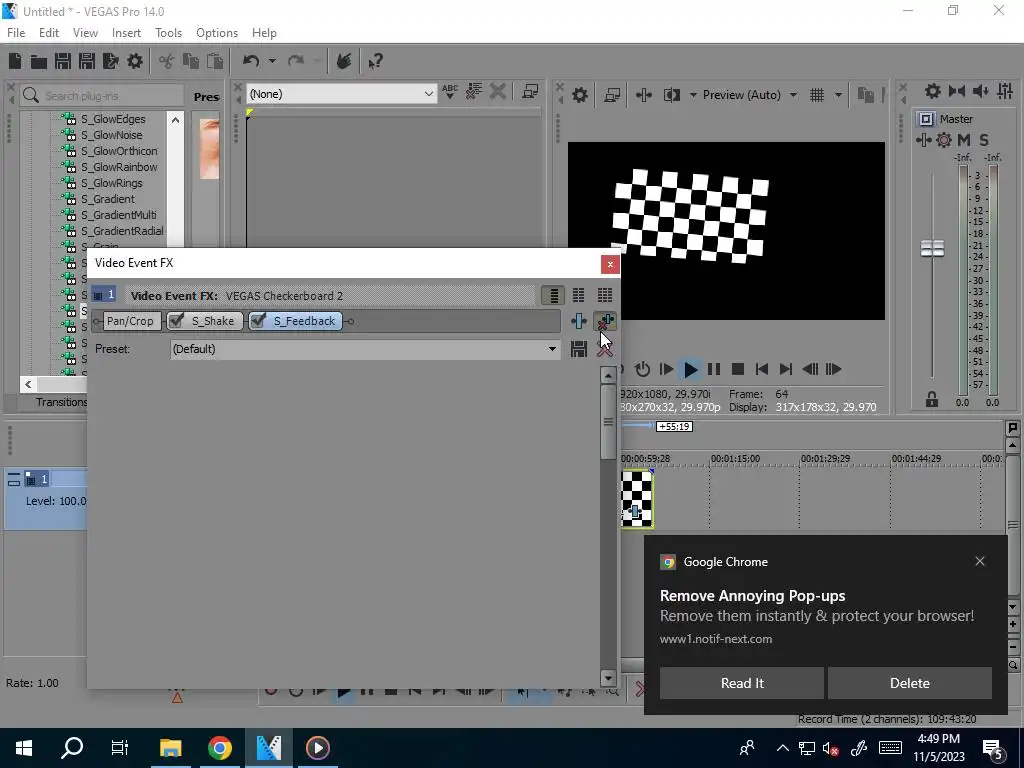This screenshot has width=1024, height=768.
Task: Select Pan/Crop in the FX chain
Action: (130, 321)
